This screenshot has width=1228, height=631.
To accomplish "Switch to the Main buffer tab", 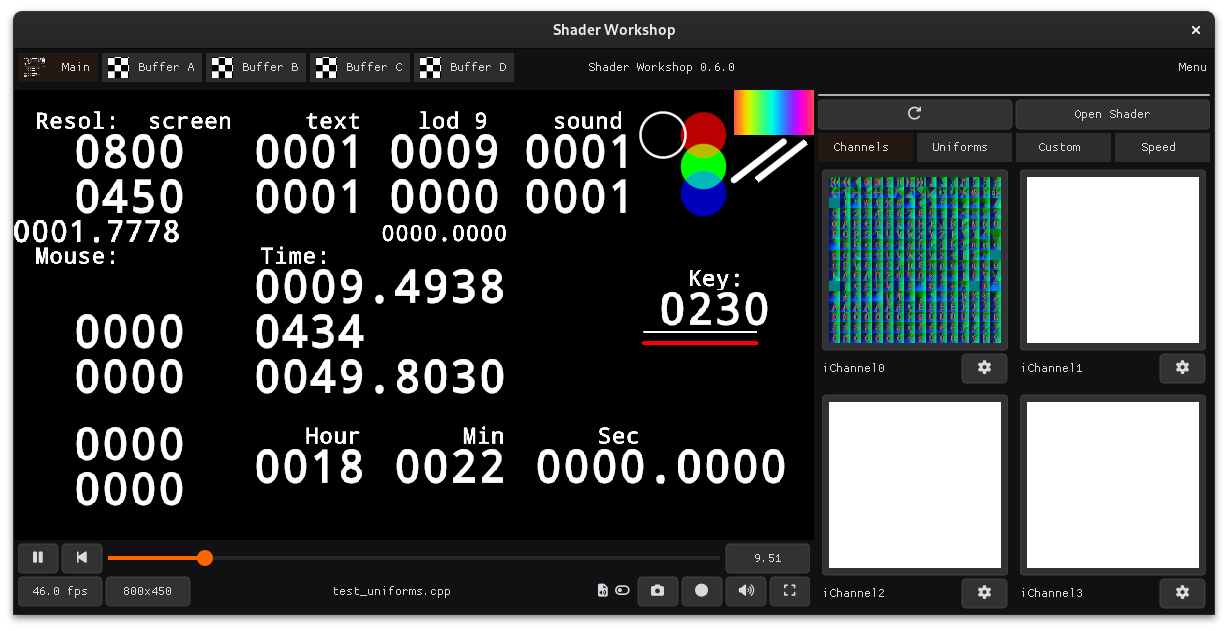I will 58,67.
